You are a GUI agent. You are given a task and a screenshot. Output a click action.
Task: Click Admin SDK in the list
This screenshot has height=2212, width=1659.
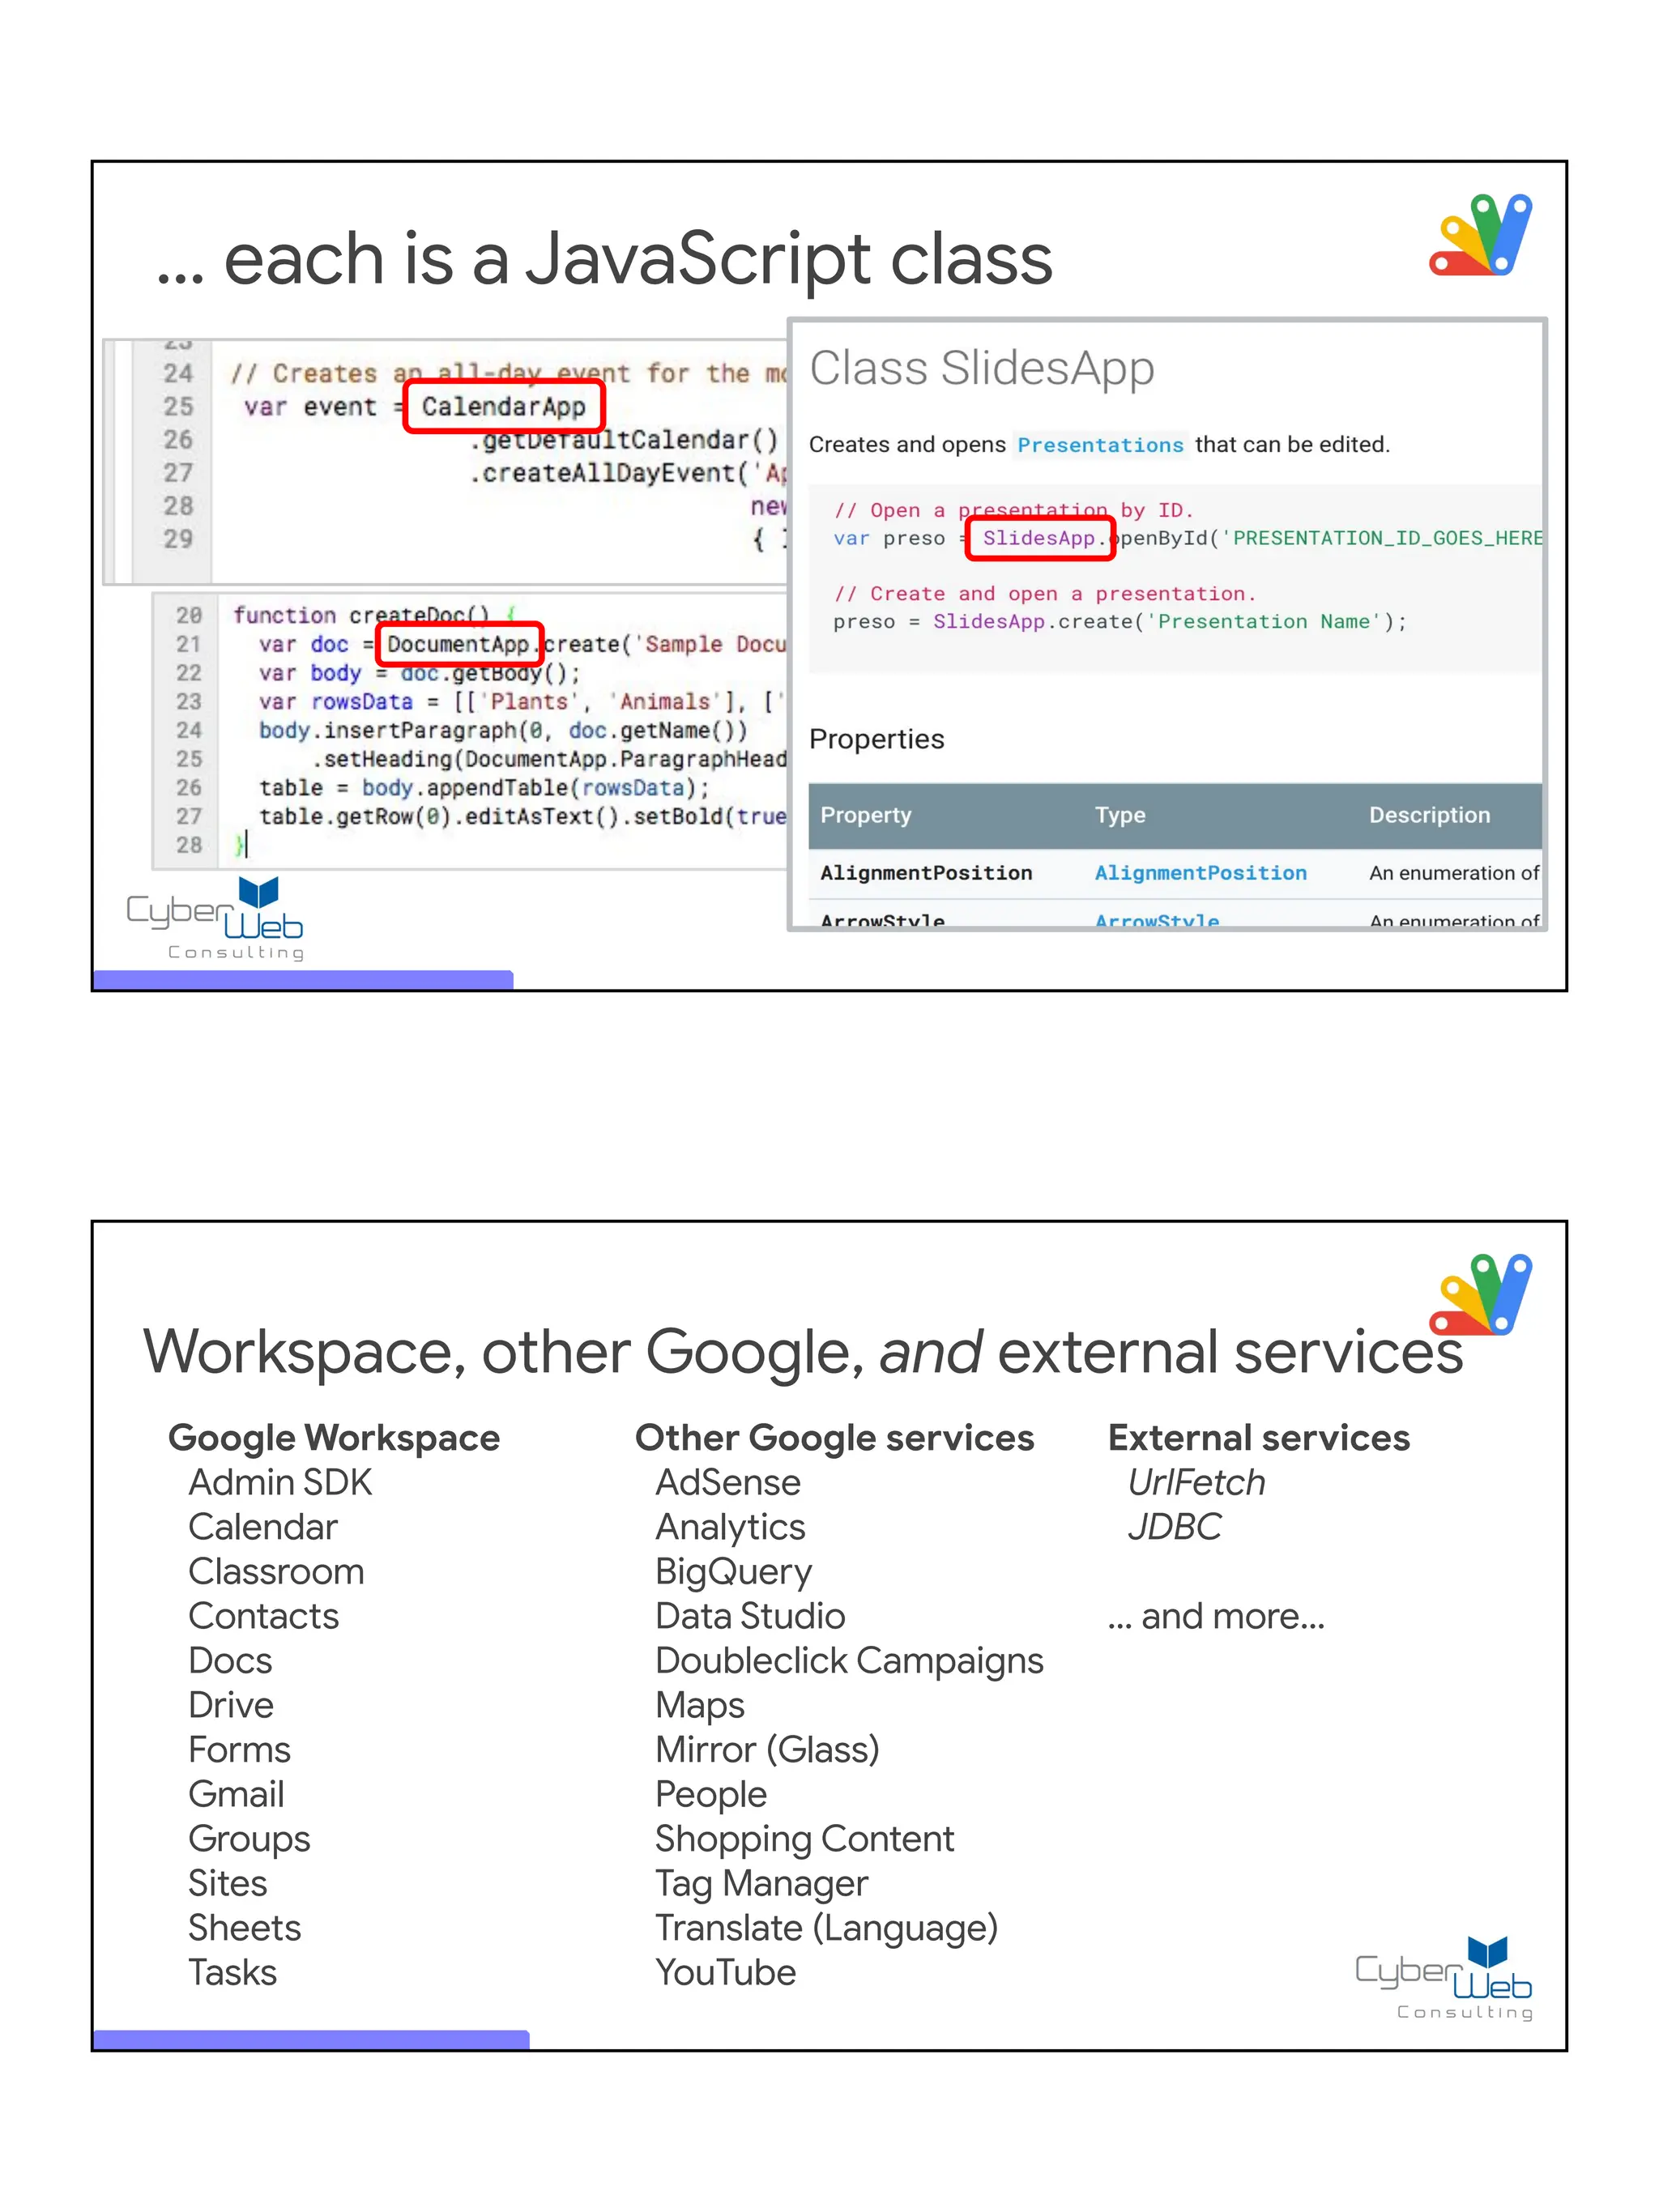(x=280, y=1482)
